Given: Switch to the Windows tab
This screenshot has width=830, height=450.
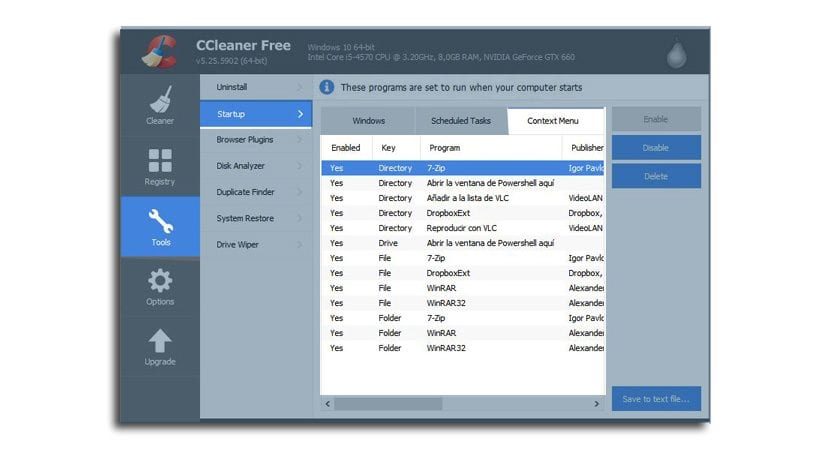Looking at the screenshot, I should coord(368,121).
